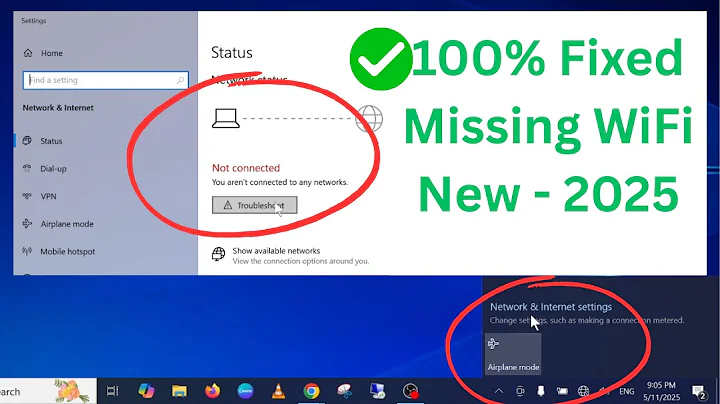Launch VLC media player from taskbar

(x=278, y=391)
